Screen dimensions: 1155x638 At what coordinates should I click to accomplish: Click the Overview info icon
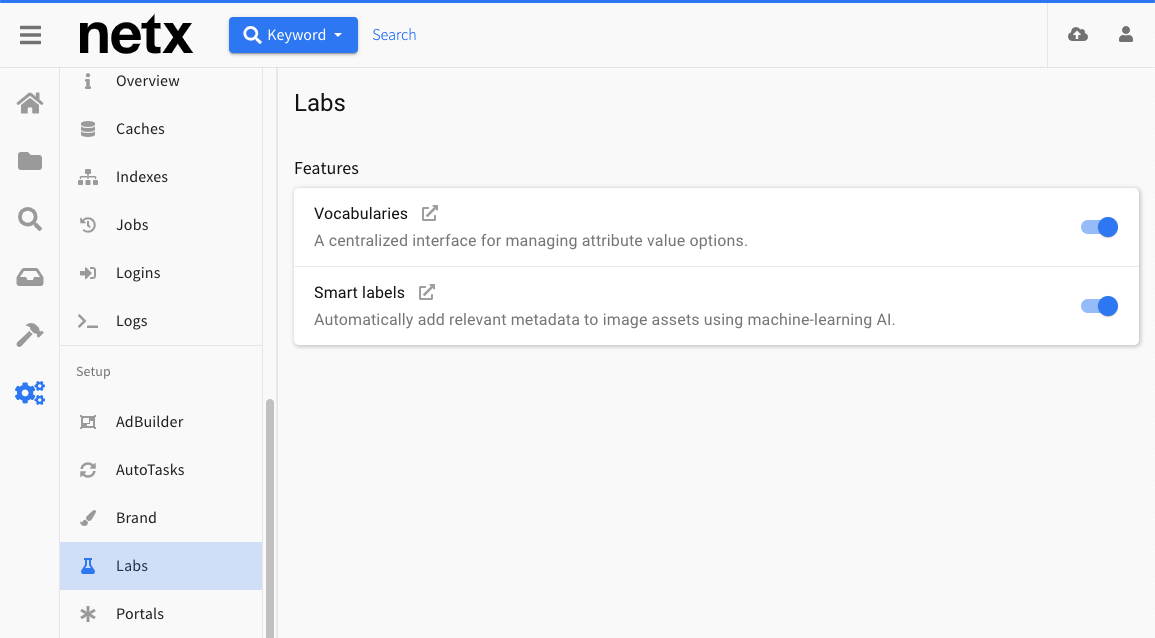coord(88,81)
